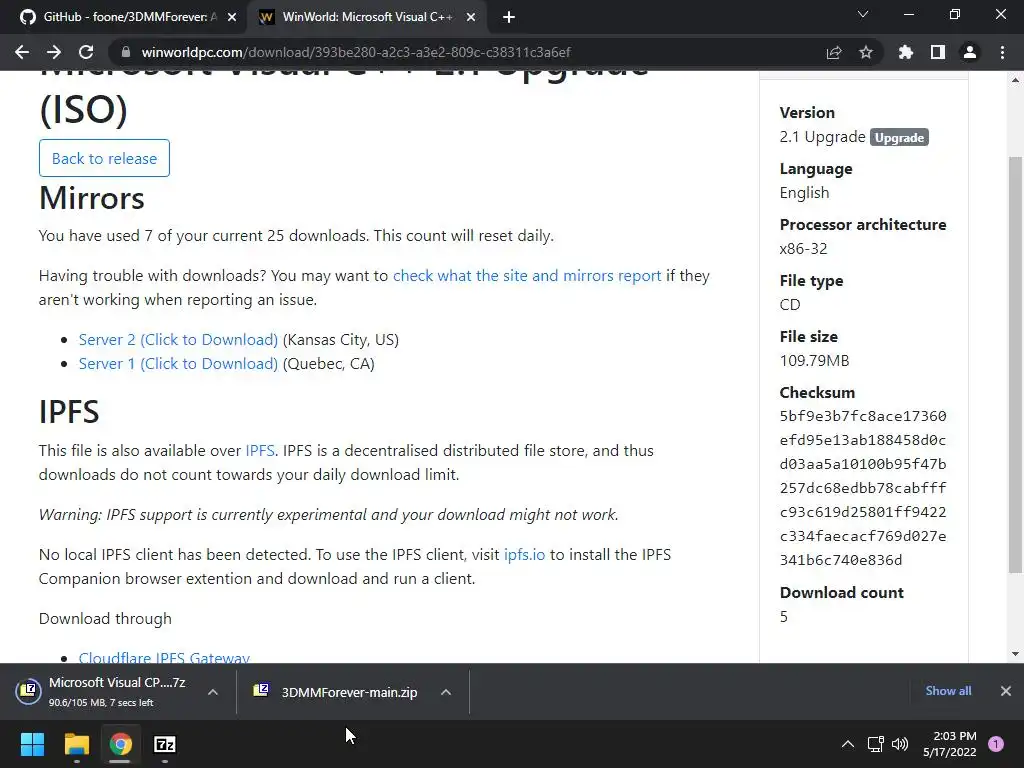Click the scrollbar down arrow
1024x768 pixels.
coord(1016,654)
